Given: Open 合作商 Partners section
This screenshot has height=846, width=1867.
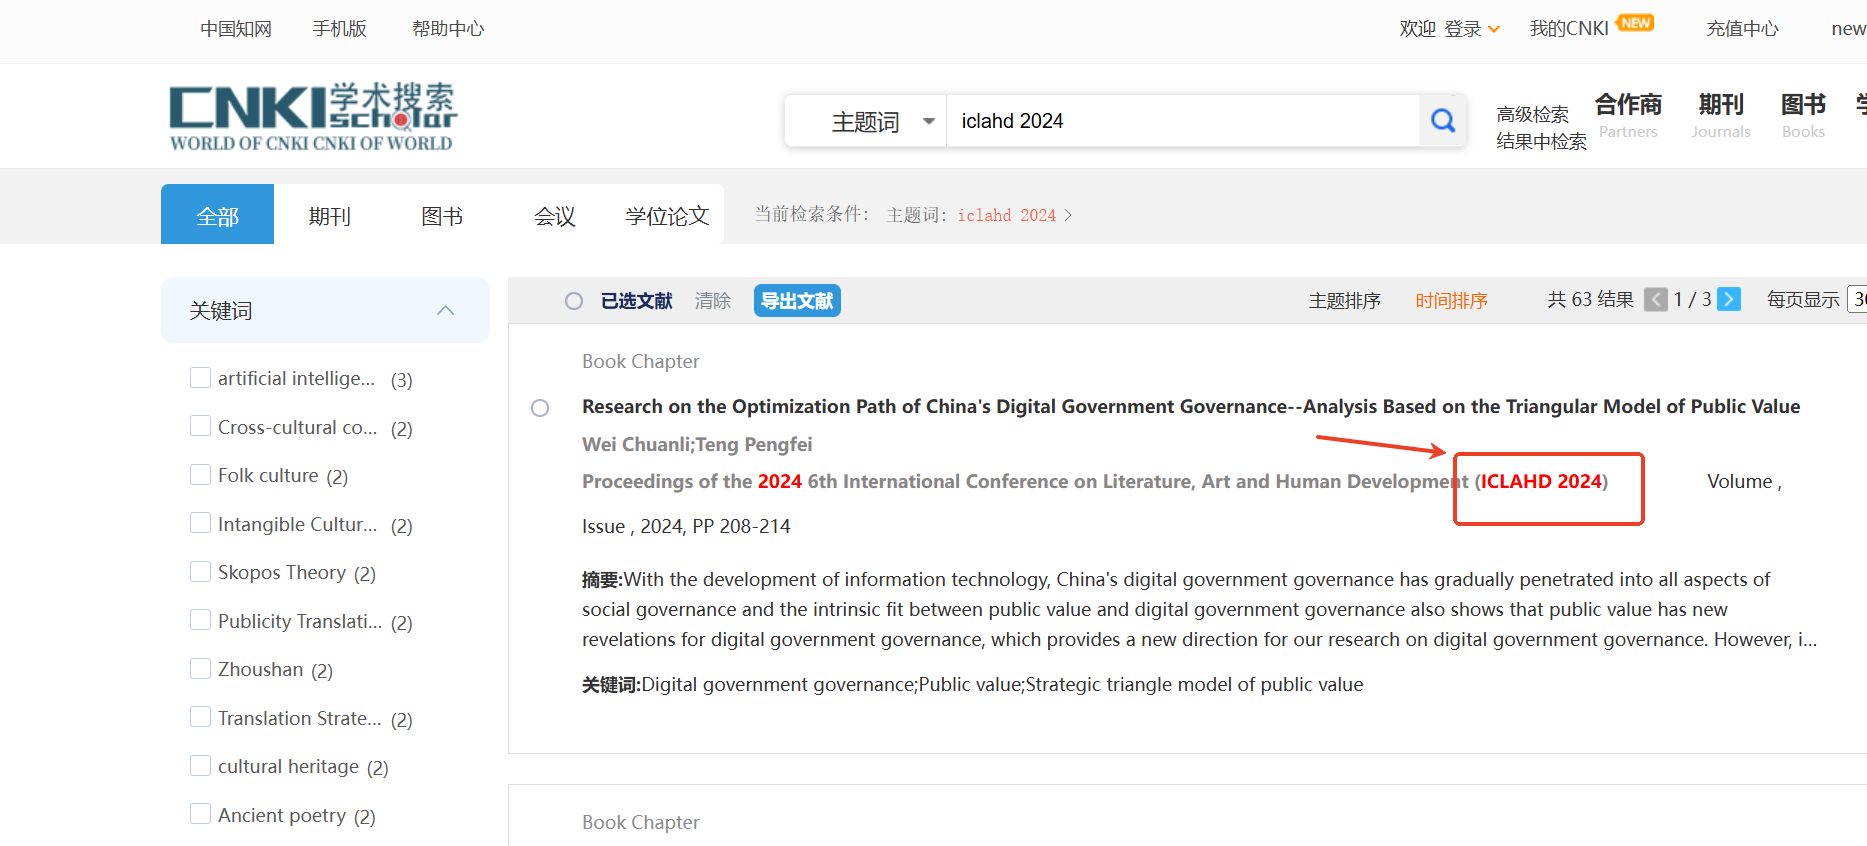Looking at the screenshot, I should (1628, 116).
